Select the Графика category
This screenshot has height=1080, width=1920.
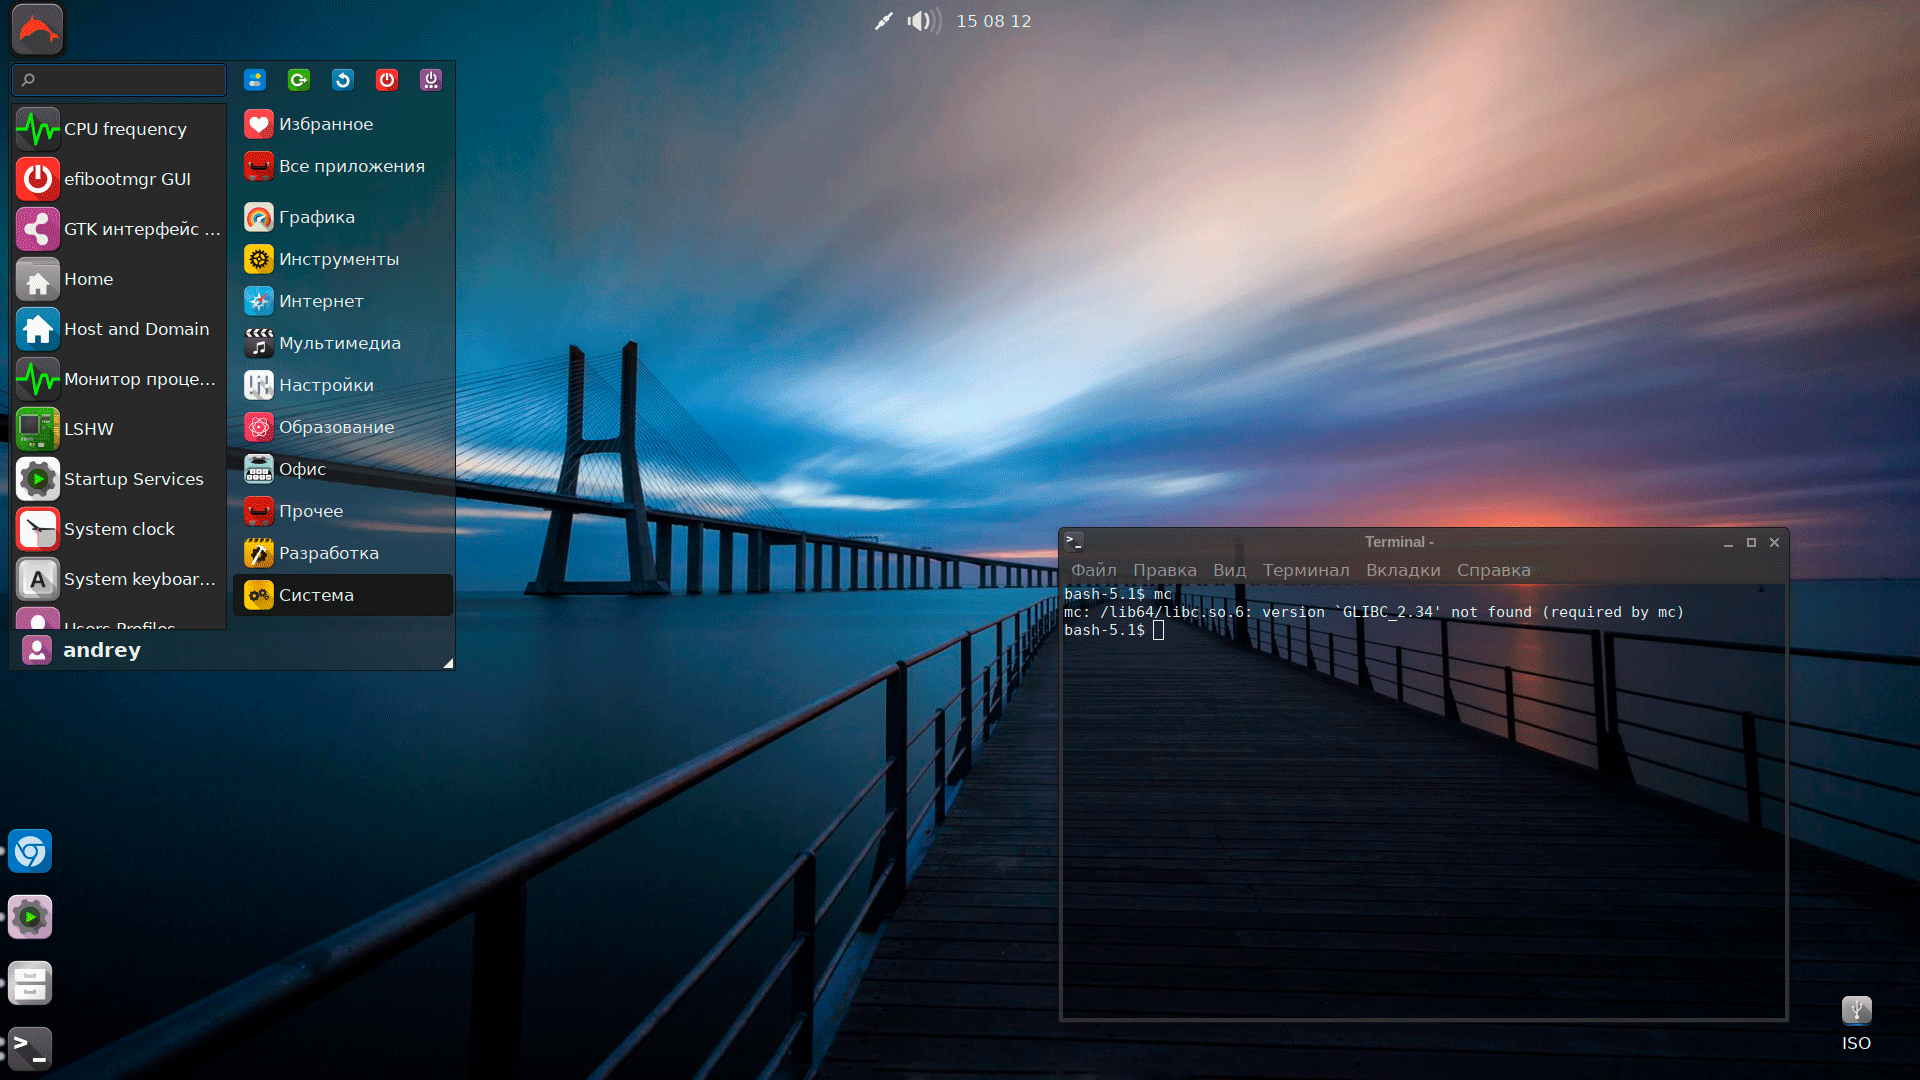point(316,217)
